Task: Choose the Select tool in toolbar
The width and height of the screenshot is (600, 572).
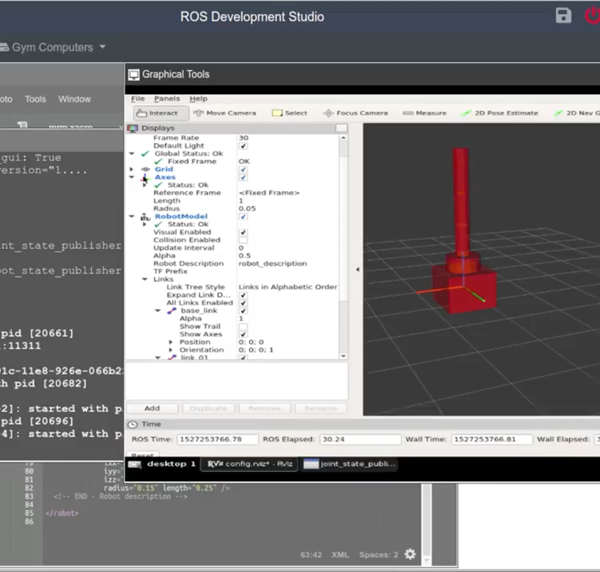Action: tap(291, 113)
